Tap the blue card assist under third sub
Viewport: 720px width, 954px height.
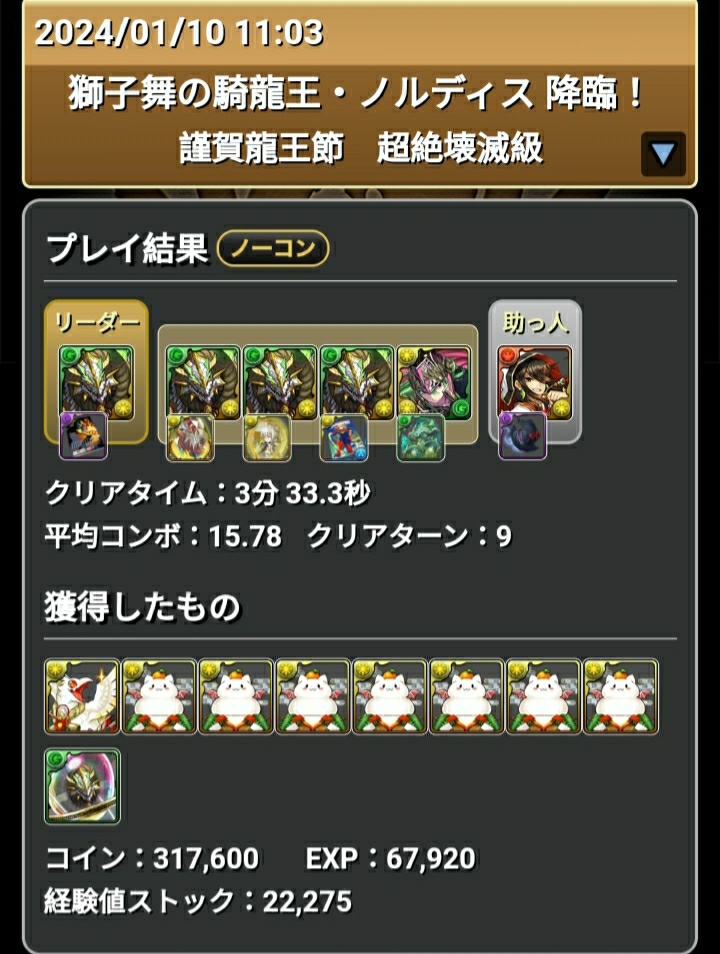tap(344, 437)
